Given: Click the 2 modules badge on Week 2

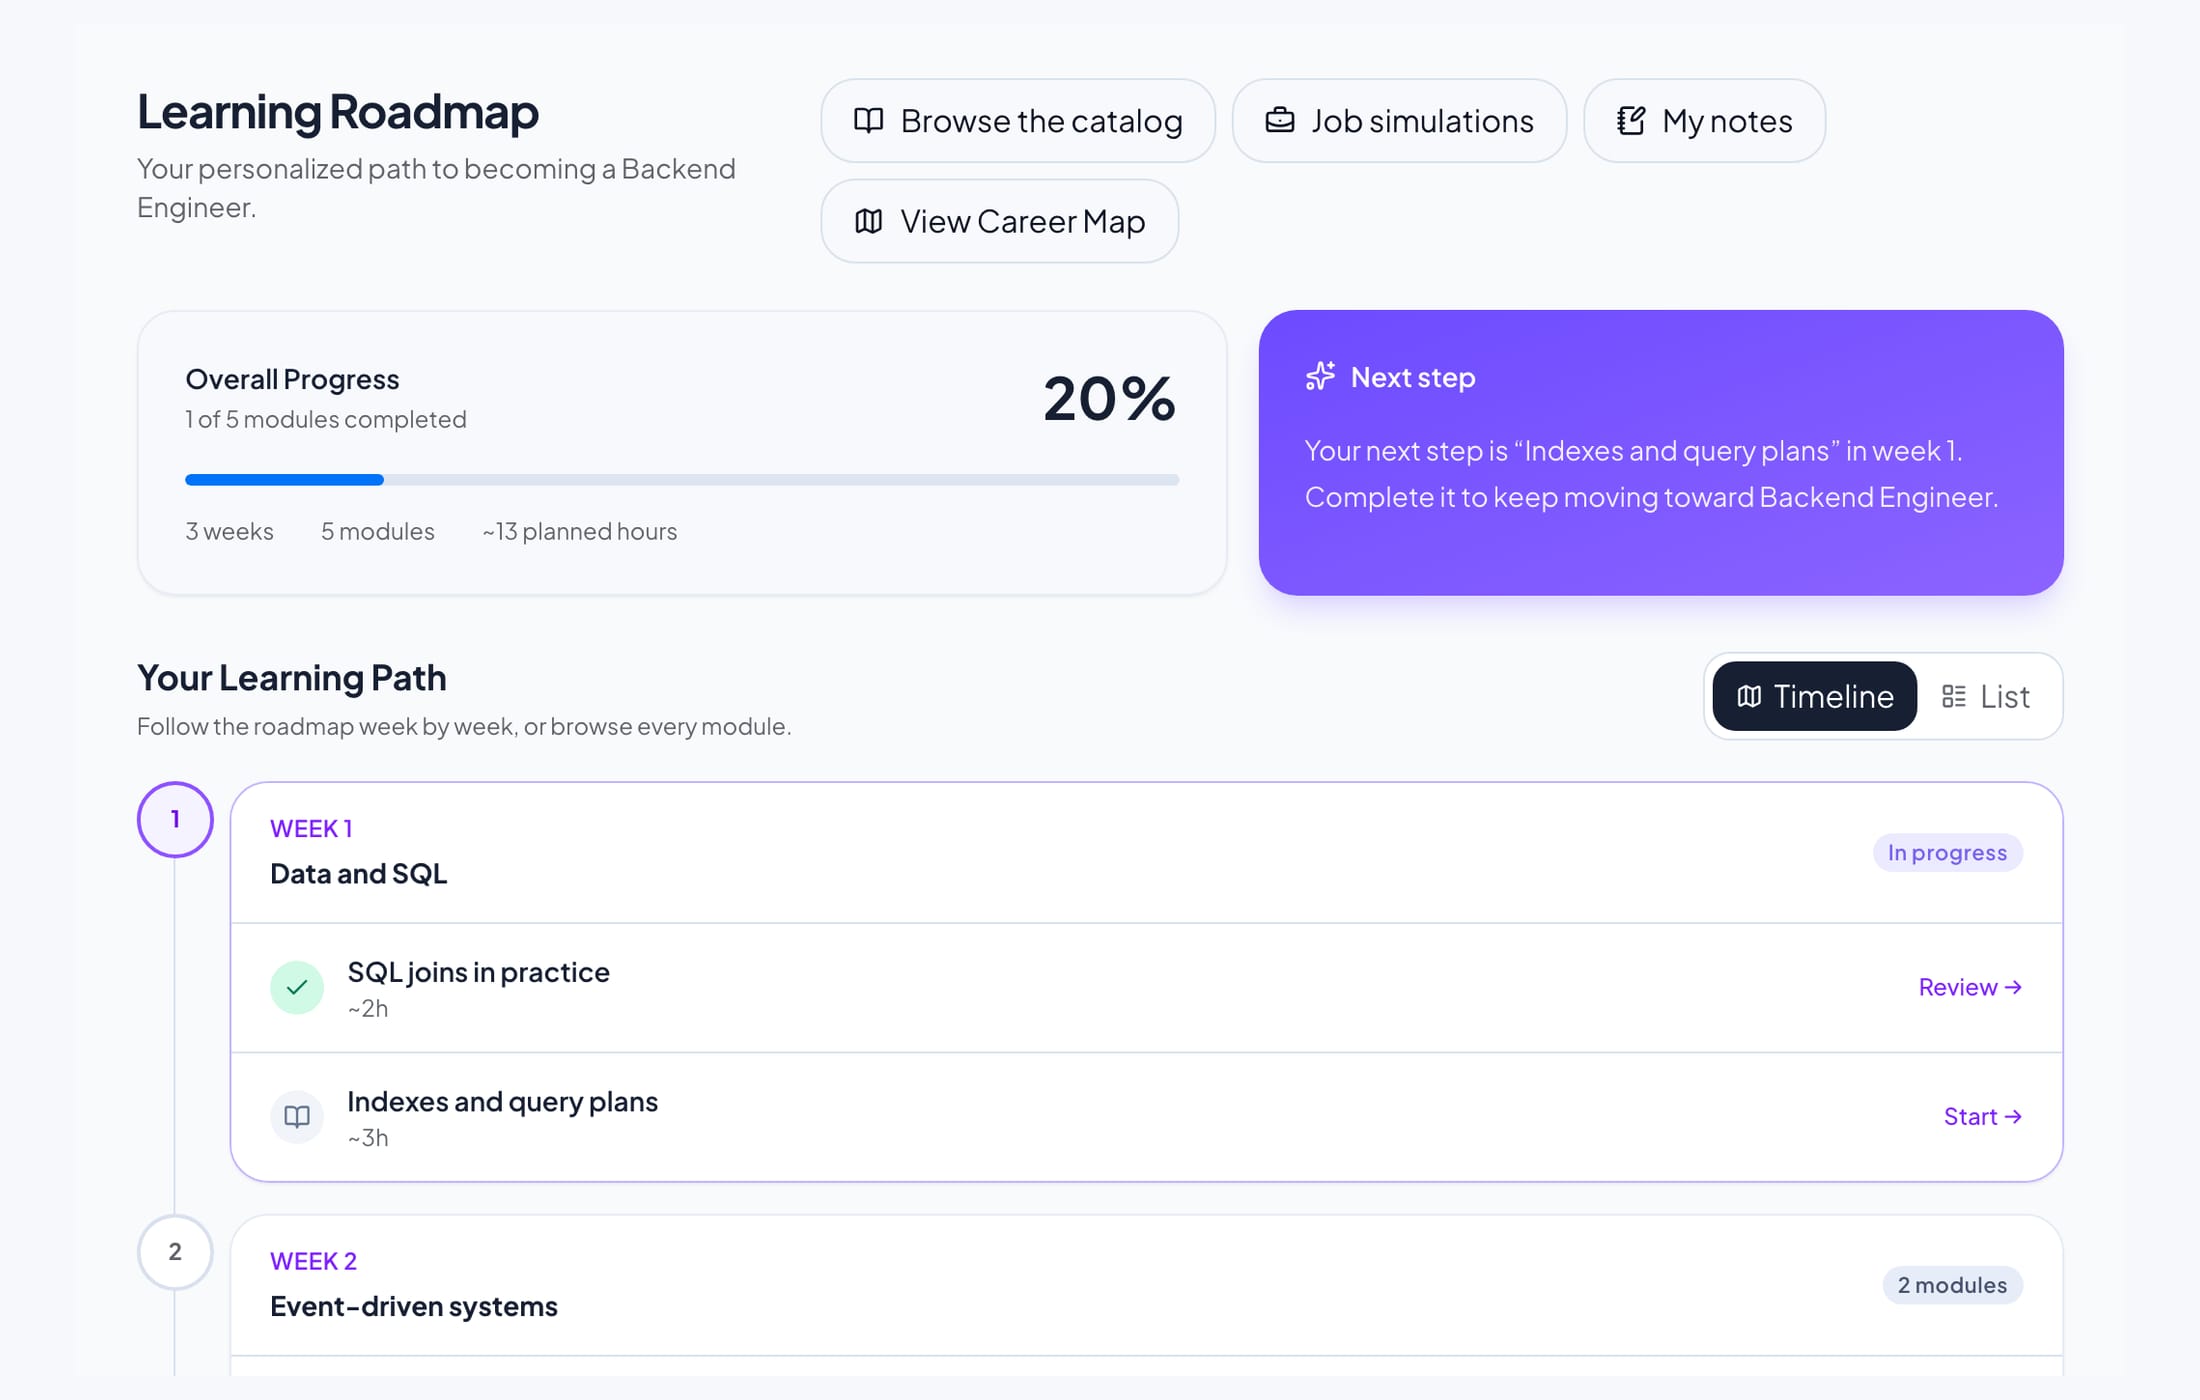Looking at the screenshot, I should tap(1952, 1285).
